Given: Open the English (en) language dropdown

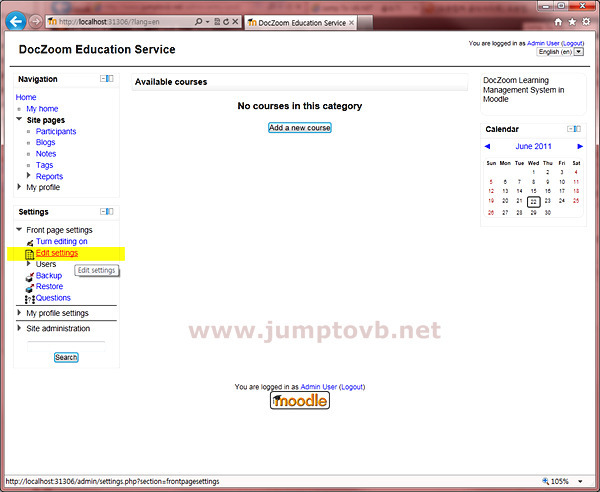Looking at the screenshot, I should click(x=560, y=52).
